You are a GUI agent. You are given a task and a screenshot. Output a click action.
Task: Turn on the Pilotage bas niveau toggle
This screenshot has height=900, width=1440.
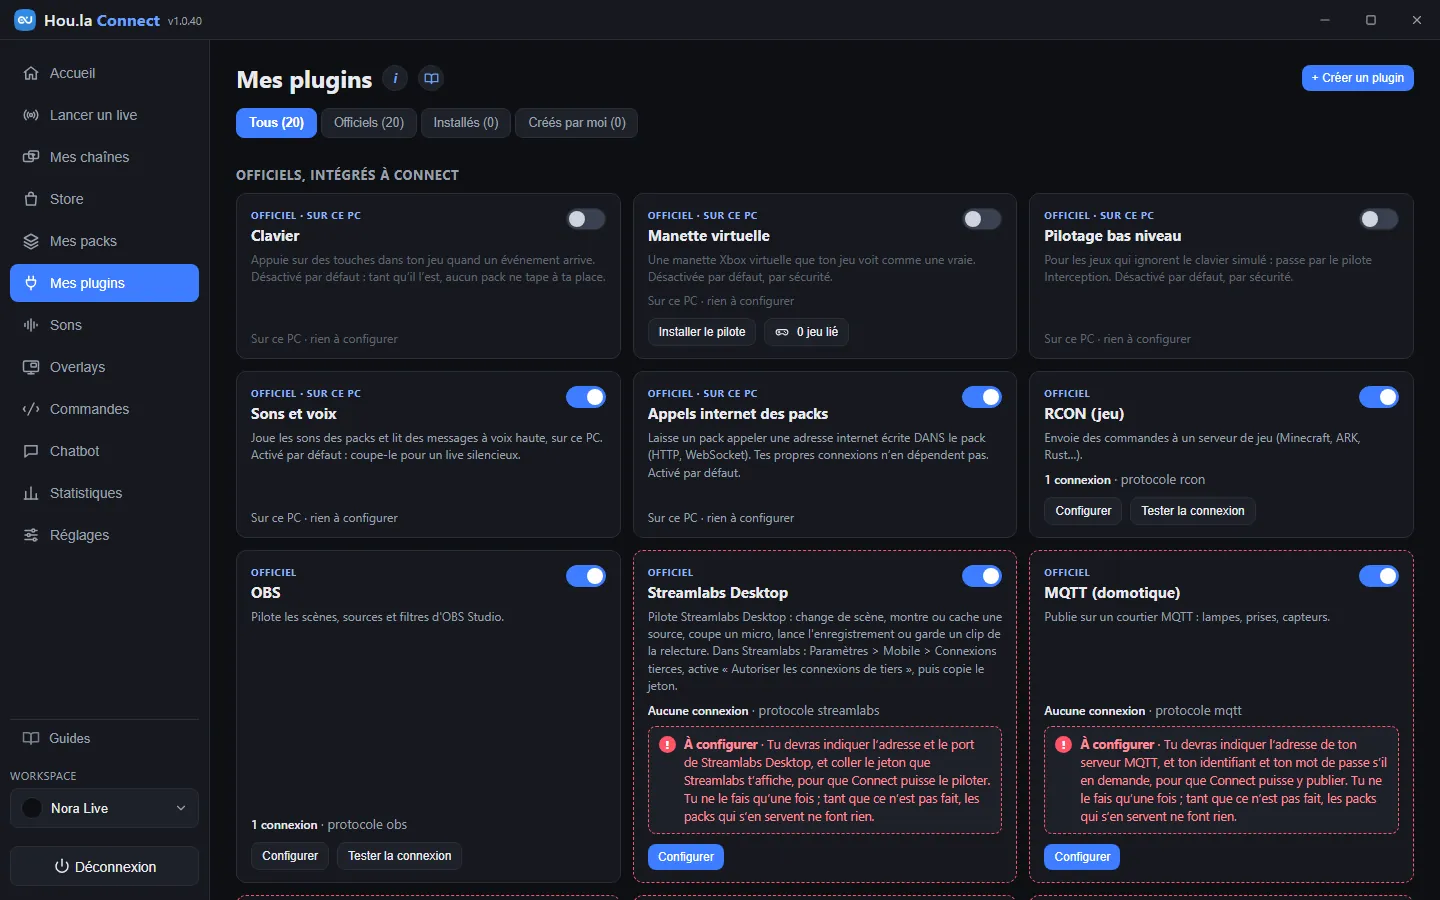[x=1379, y=219]
